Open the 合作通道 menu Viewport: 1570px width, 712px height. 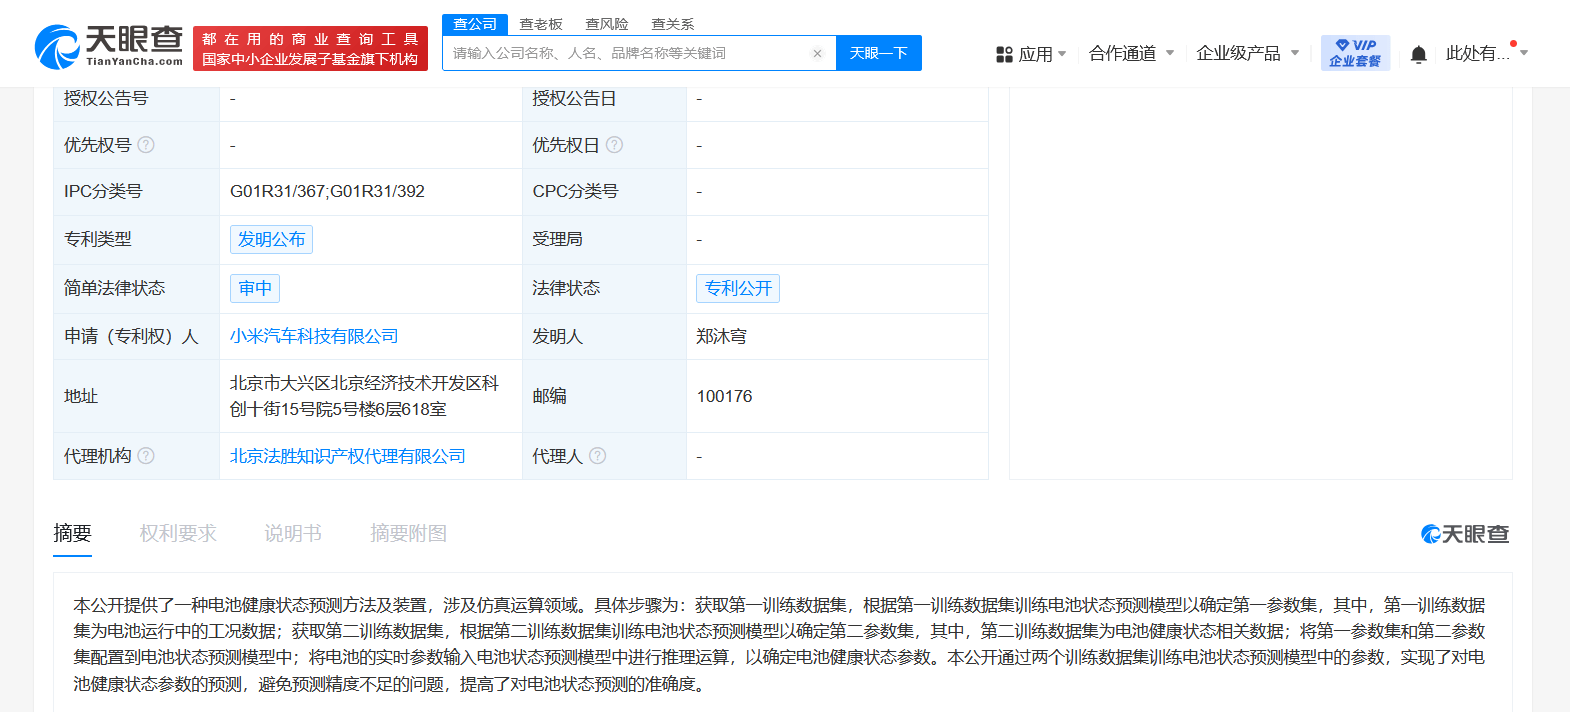point(1122,53)
